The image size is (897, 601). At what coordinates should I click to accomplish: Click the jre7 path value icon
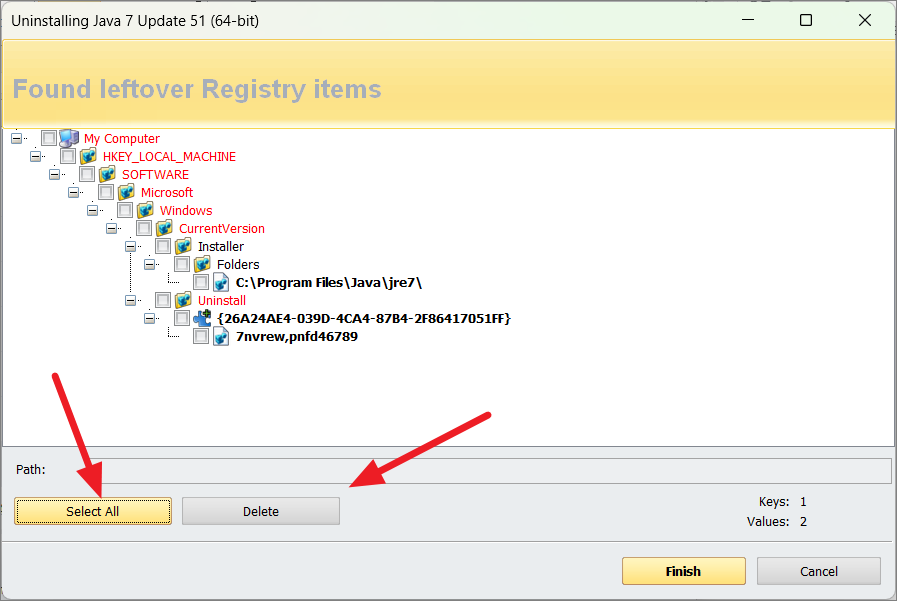pos(221,282)
